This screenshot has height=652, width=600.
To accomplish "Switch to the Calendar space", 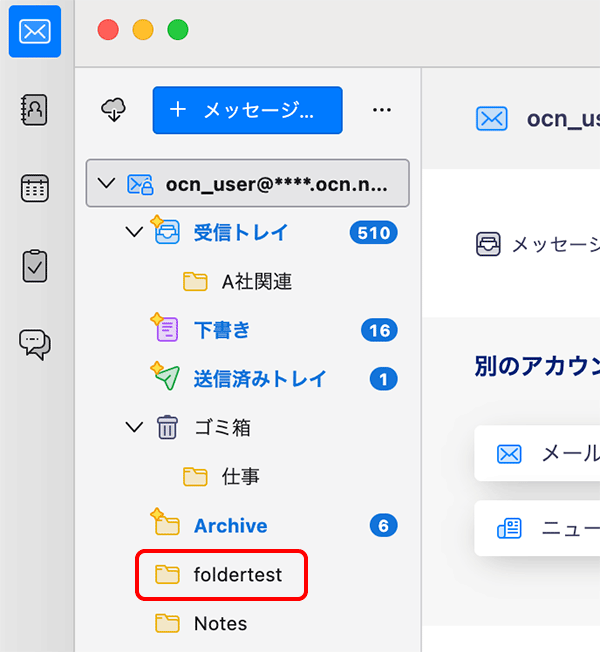I will 34,188.
